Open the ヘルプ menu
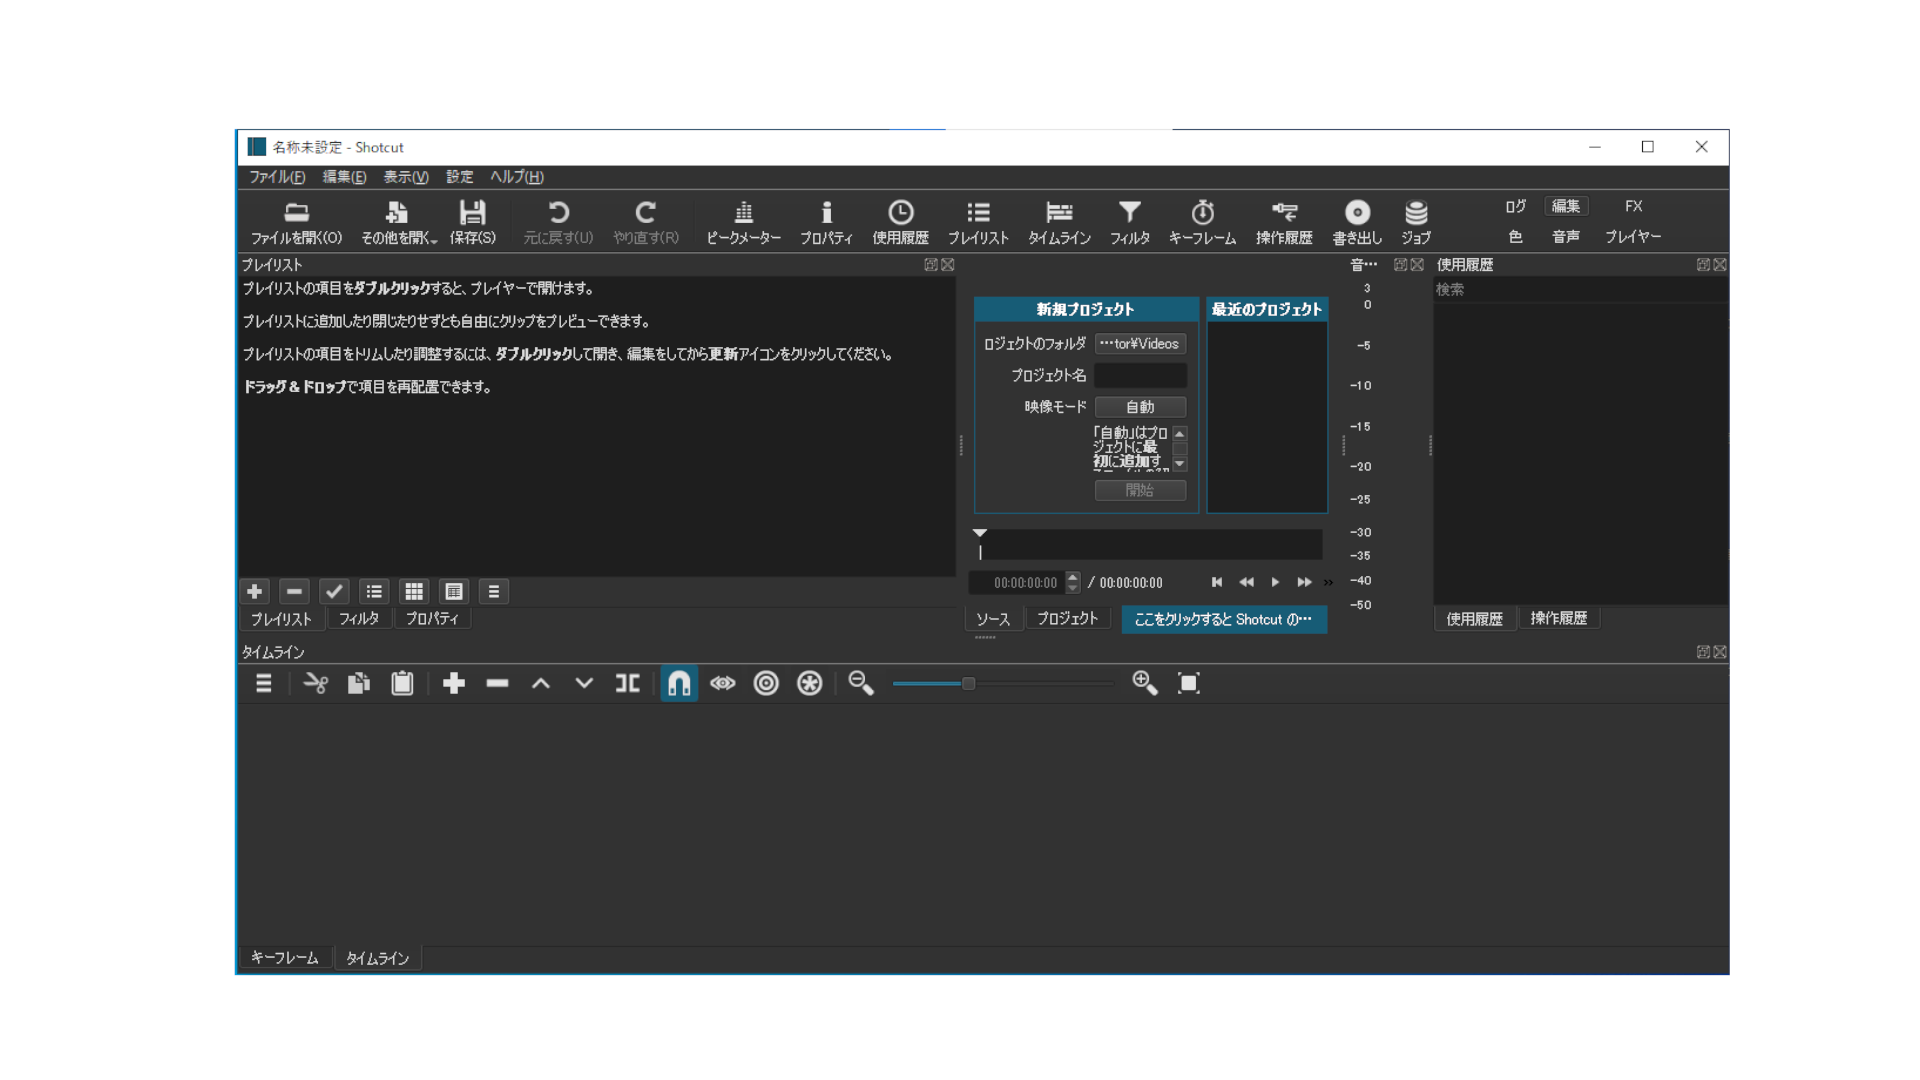The width and height of the screenshot is (1920, 1080). tap(517, 177)
